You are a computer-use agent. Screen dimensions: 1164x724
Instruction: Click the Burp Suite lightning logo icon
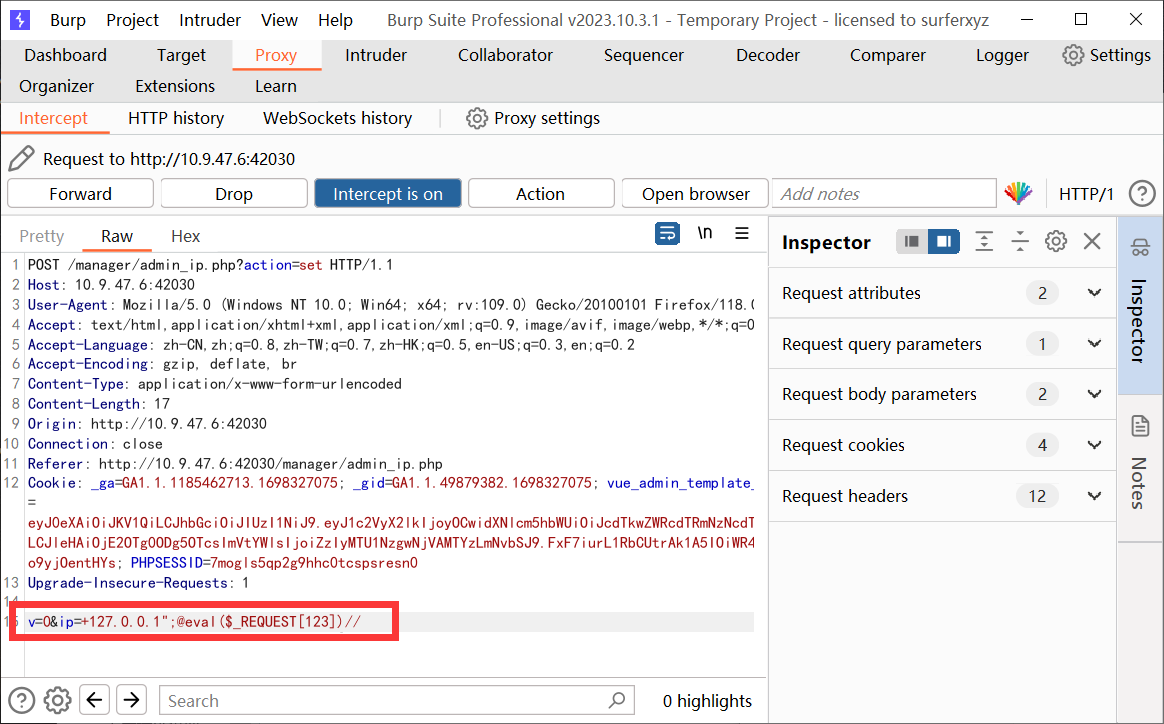pos(20,20)
